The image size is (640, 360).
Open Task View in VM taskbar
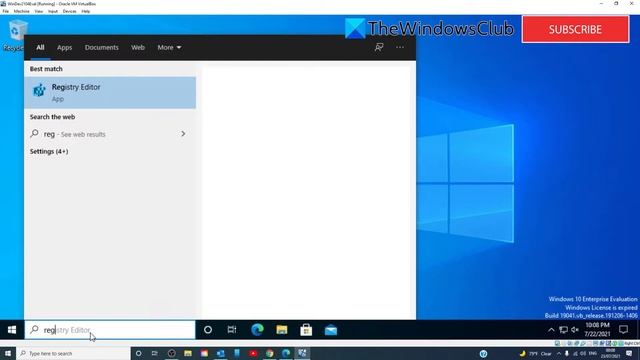(232, 330)
